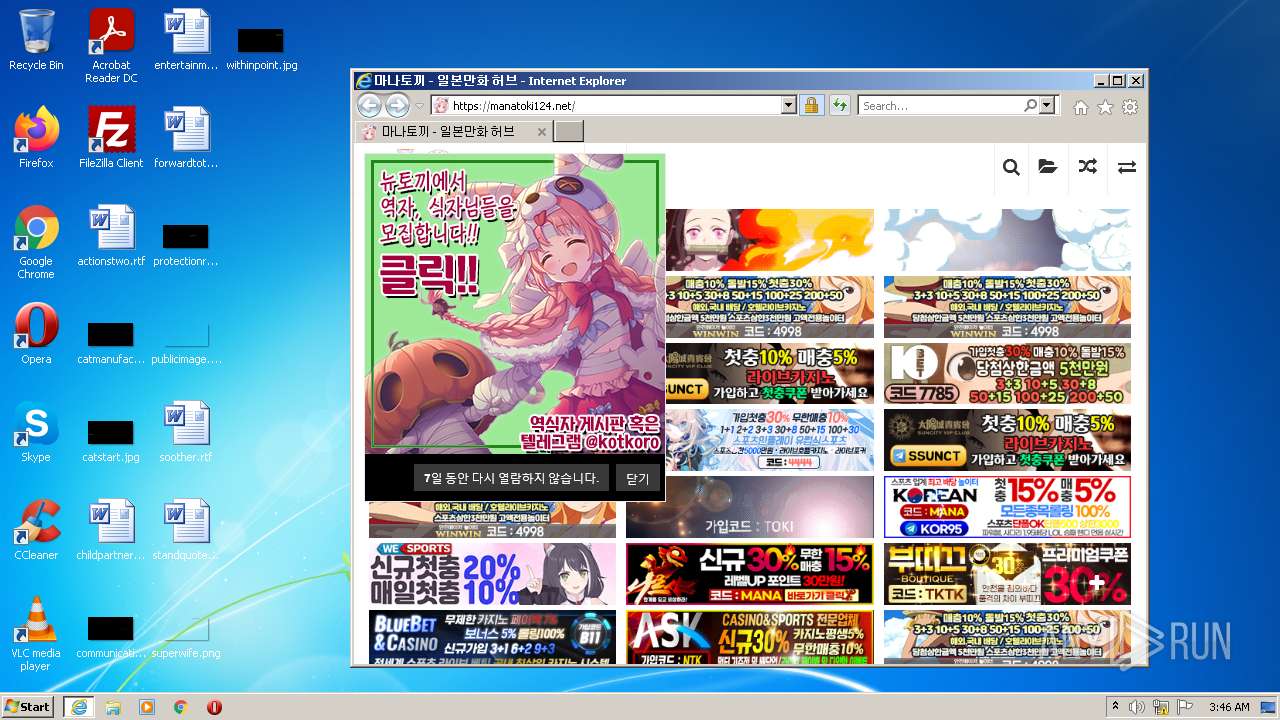Click the browser Back arrow button

[x=369, y=105]
